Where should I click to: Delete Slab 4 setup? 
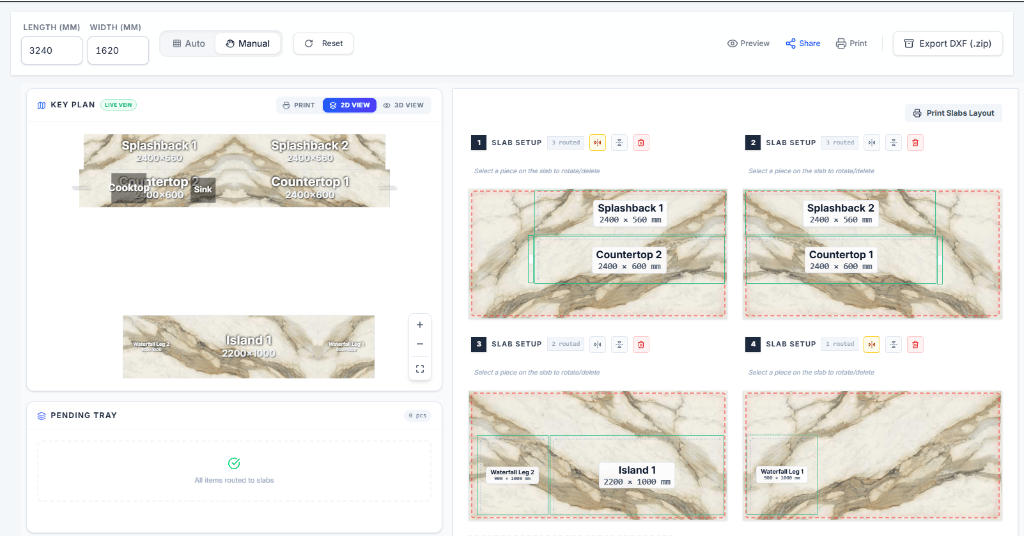coord(916,344)
